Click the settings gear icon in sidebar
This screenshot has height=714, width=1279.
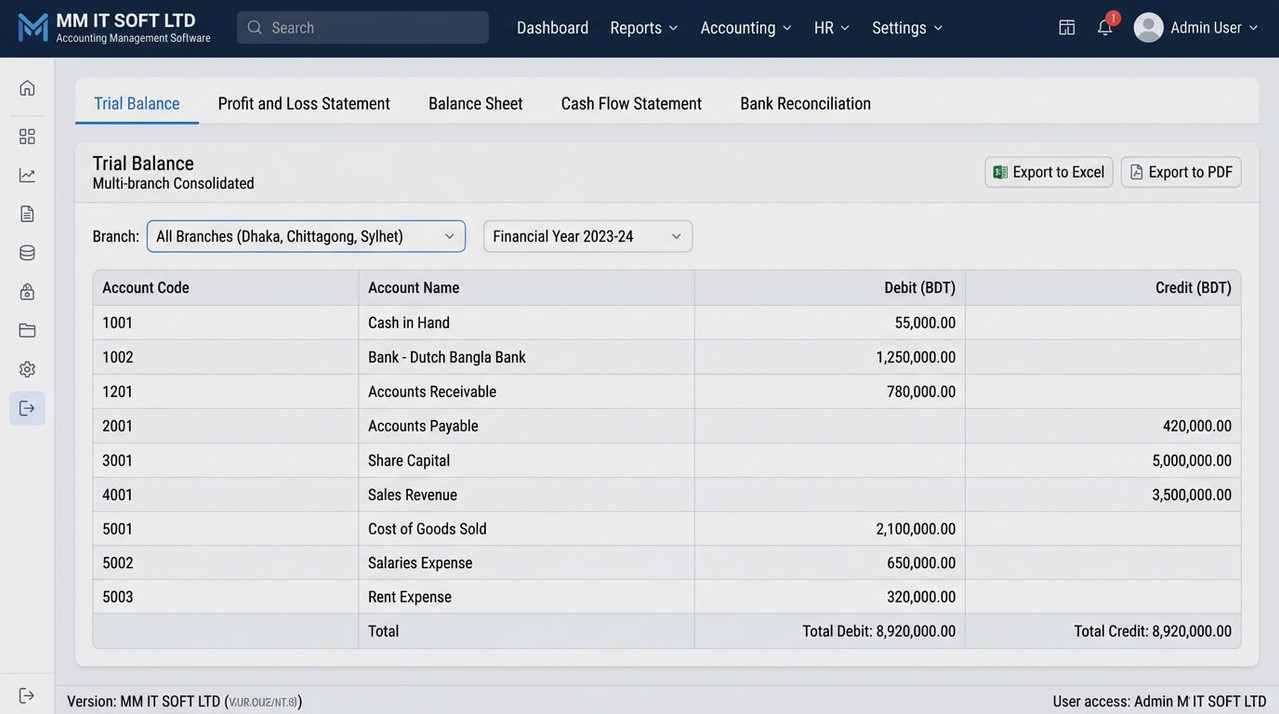[x=27, y=369]
